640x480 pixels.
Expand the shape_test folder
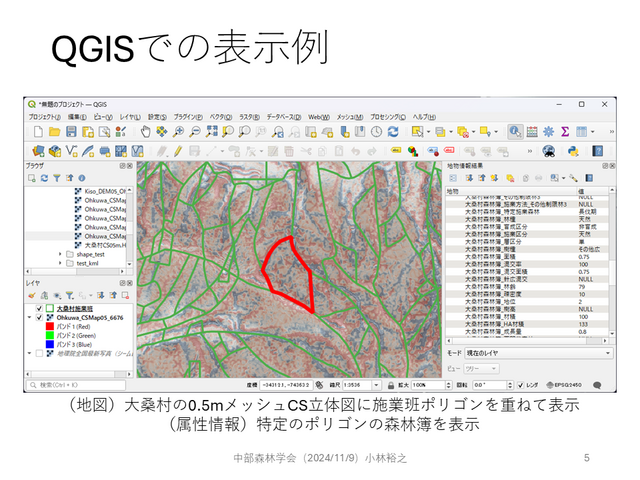click(x=60, y=254)
